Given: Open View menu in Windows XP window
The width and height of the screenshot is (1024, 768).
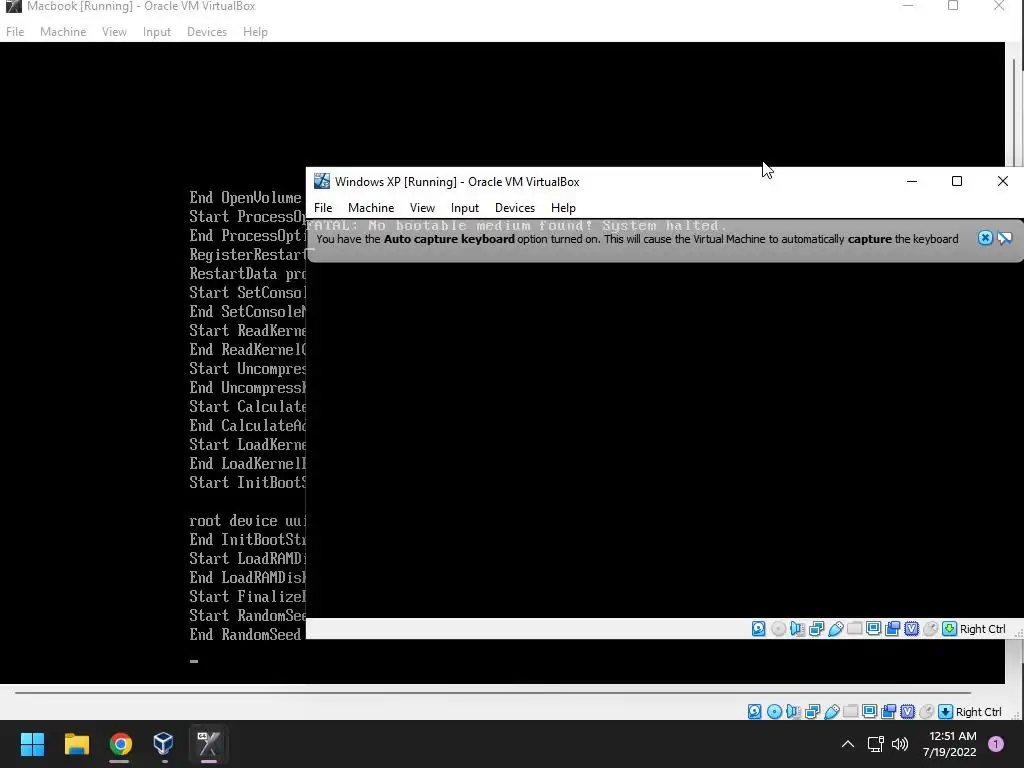Looking at the screenshot, I should pos(423,208).
